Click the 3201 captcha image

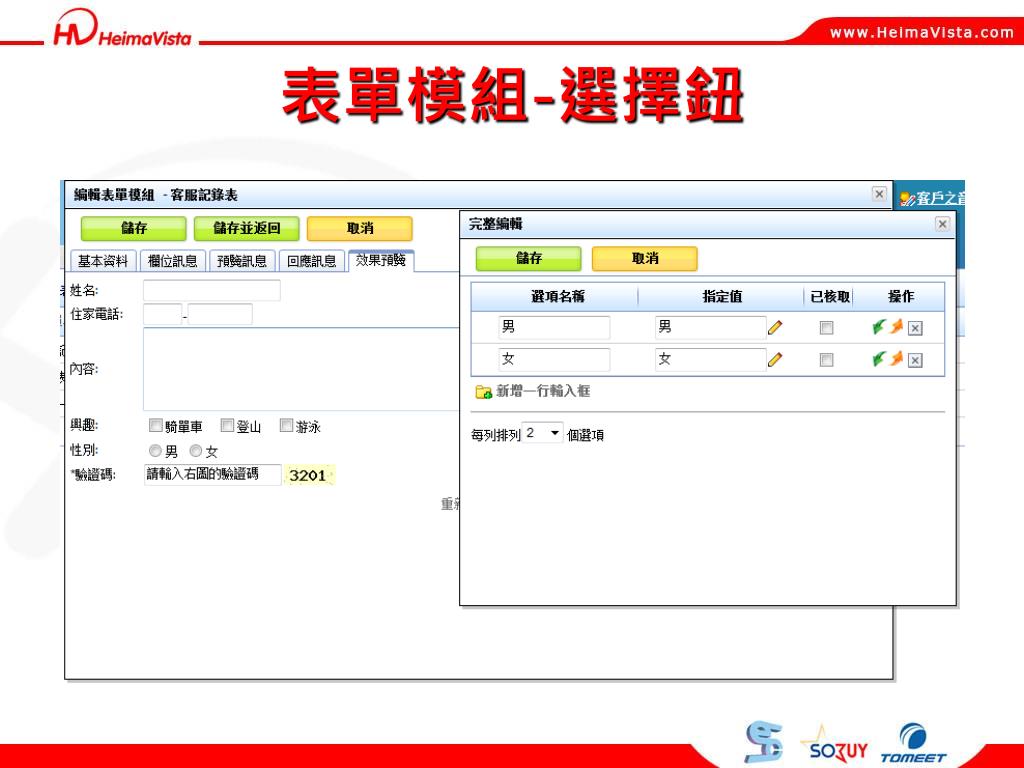click(x=310, y=475)
